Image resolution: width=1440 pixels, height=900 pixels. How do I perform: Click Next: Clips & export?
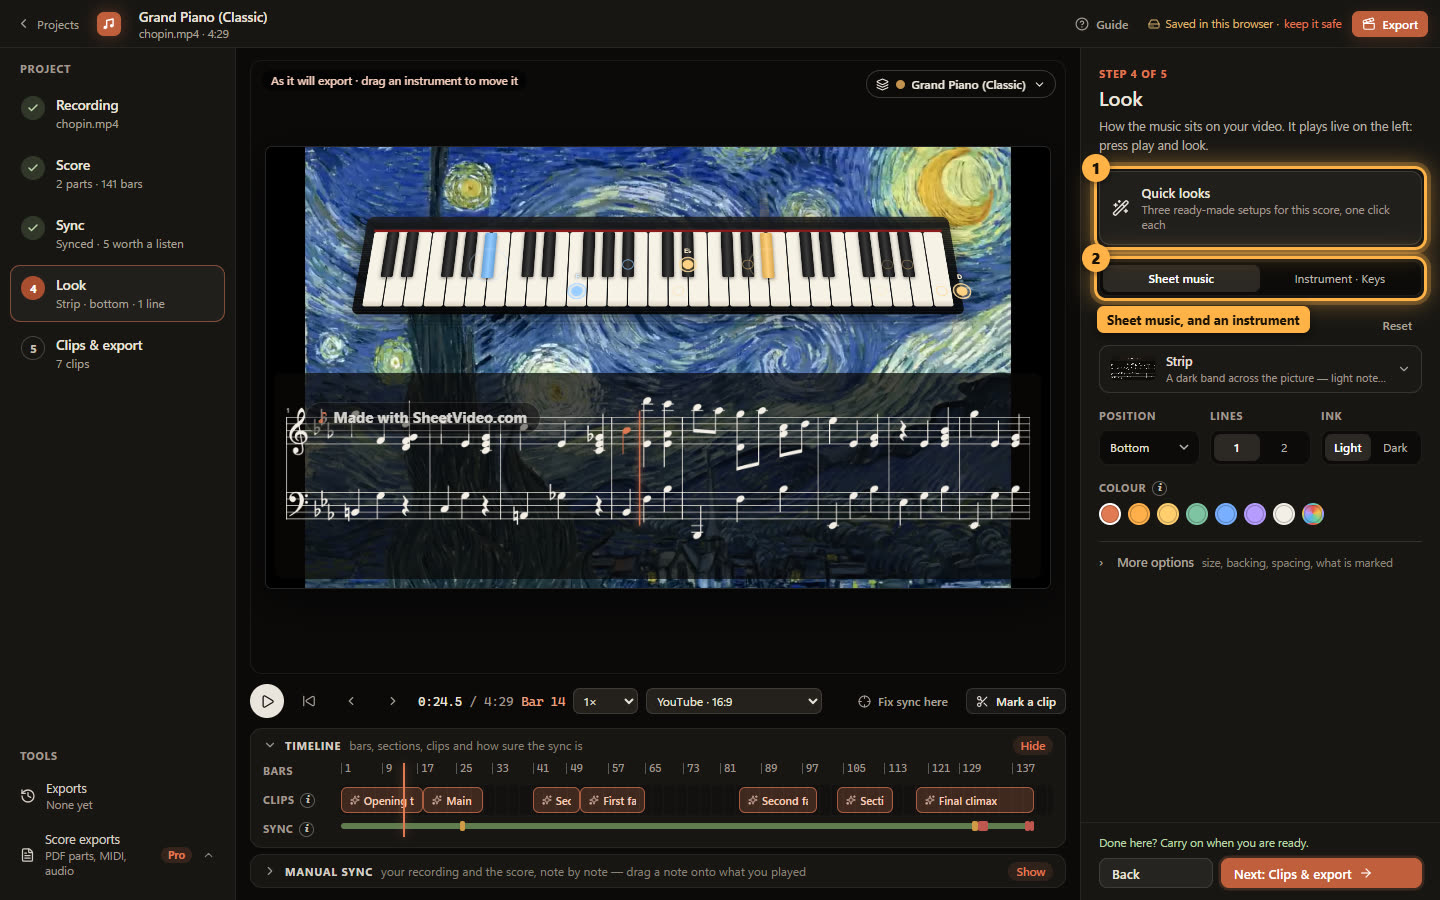[1321, 874]
